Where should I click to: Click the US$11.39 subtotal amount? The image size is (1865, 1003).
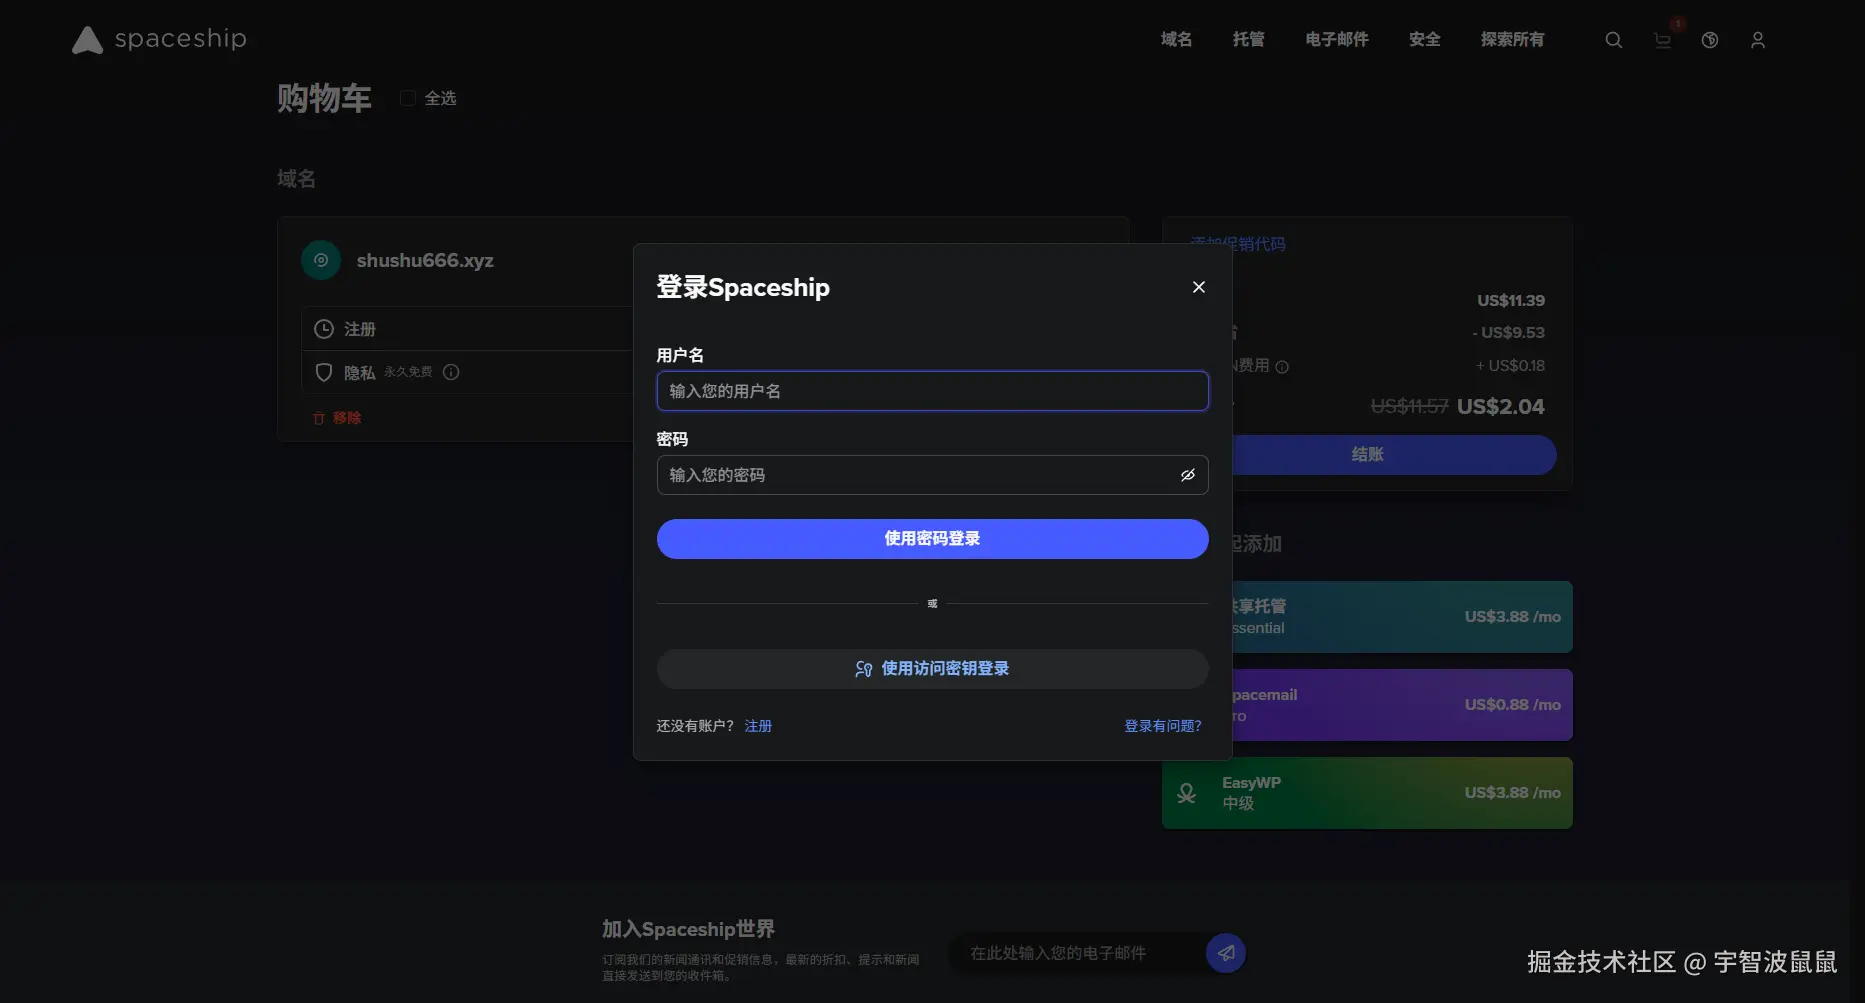[1511, 300]
